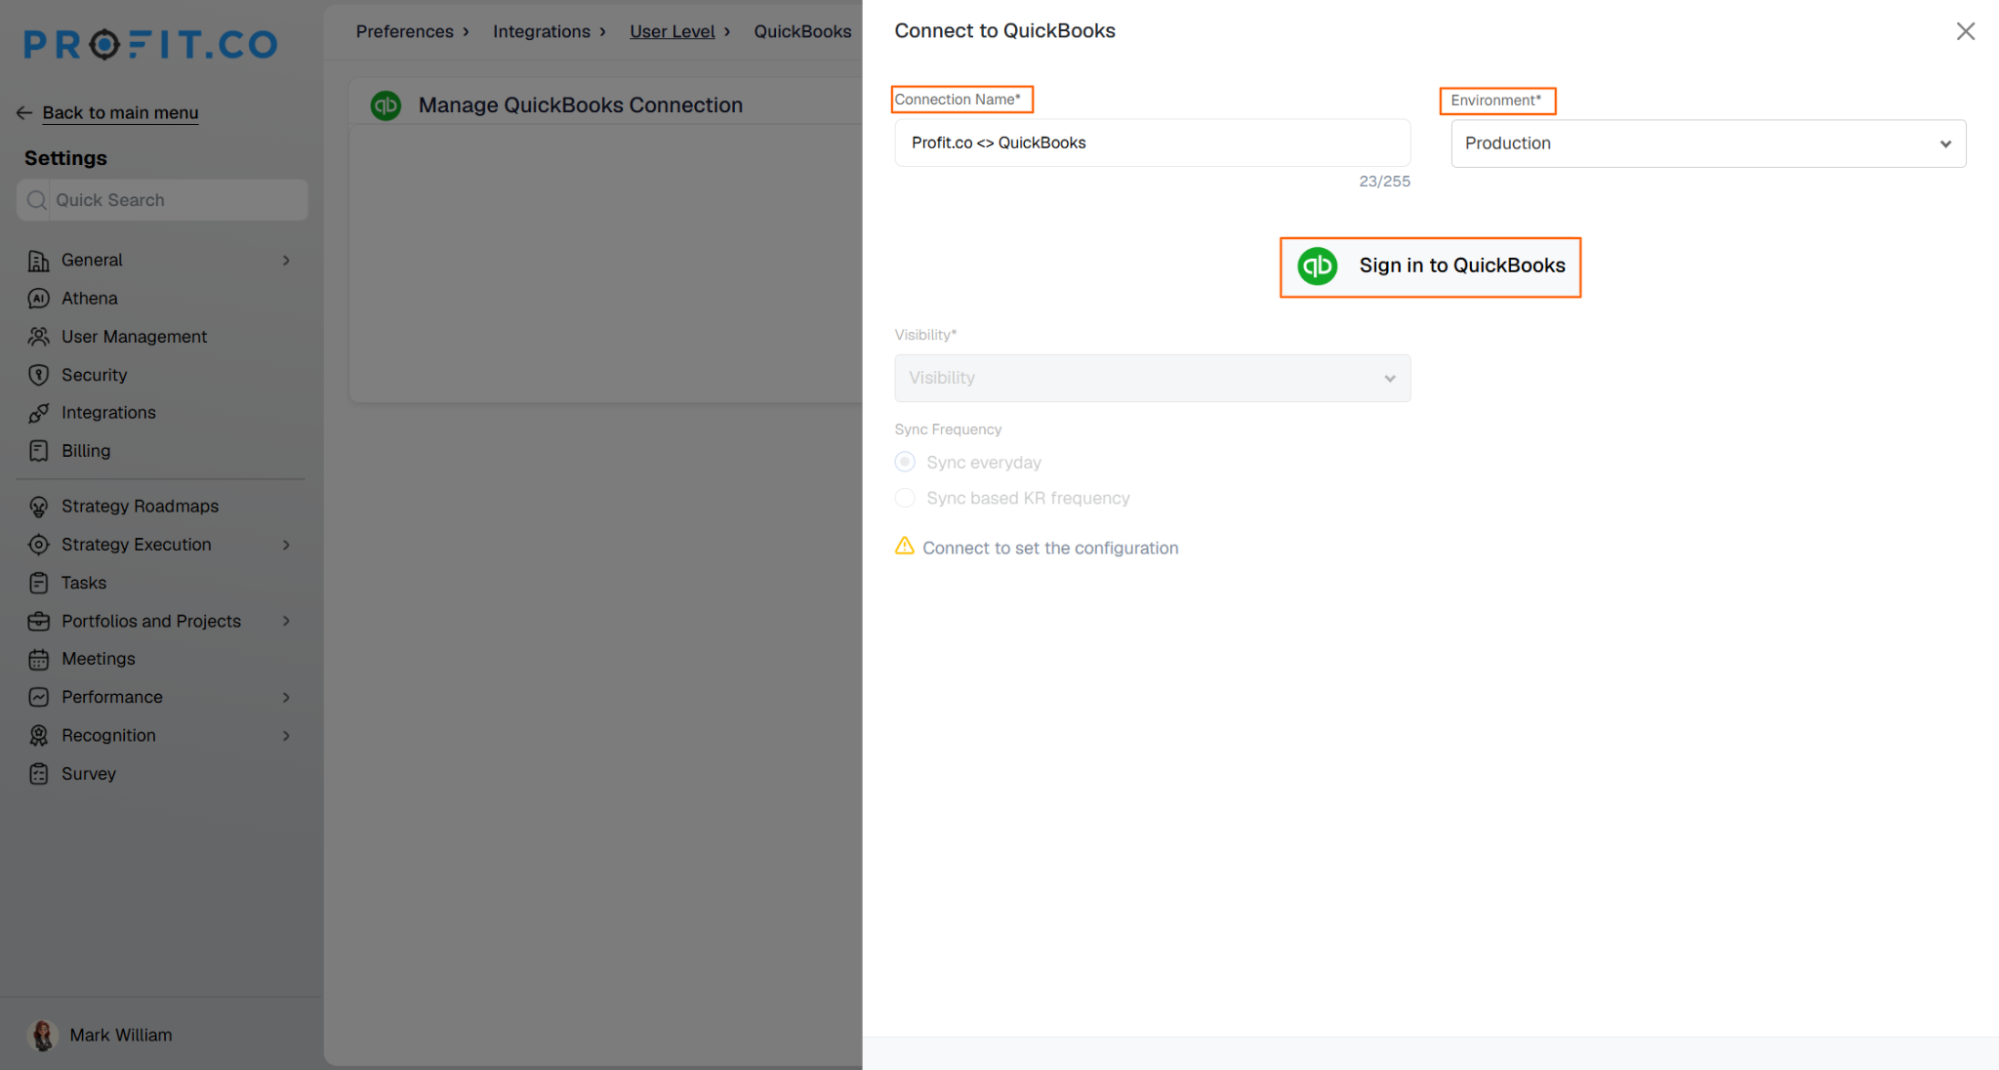Click the Security shield icon
Viewport: 1999px width, 1070px height.
tap(38, 375)
